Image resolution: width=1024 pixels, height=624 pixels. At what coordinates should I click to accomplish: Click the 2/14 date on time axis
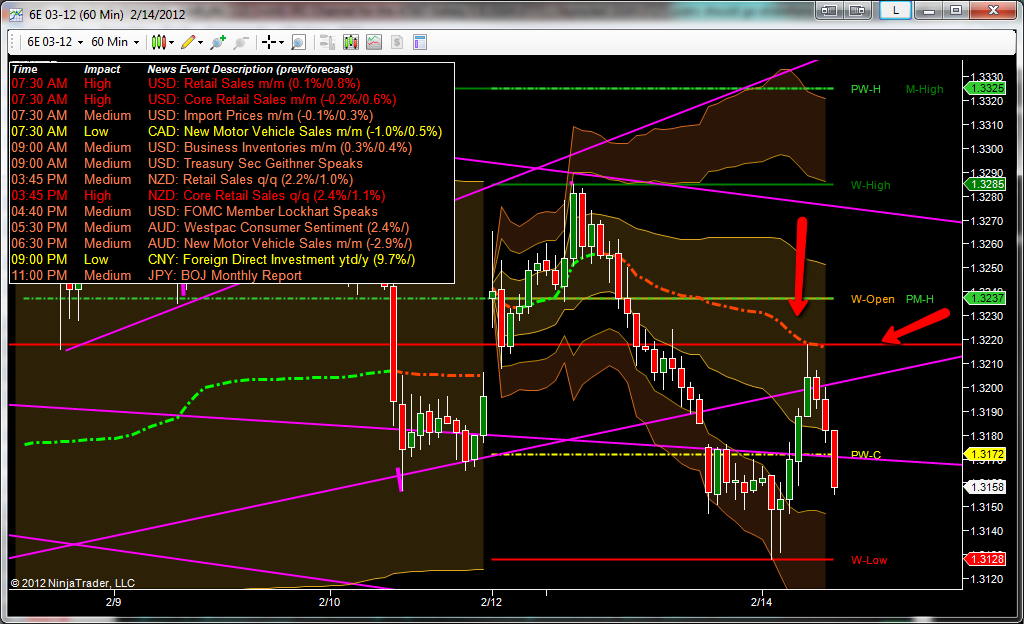click(761, 602)
